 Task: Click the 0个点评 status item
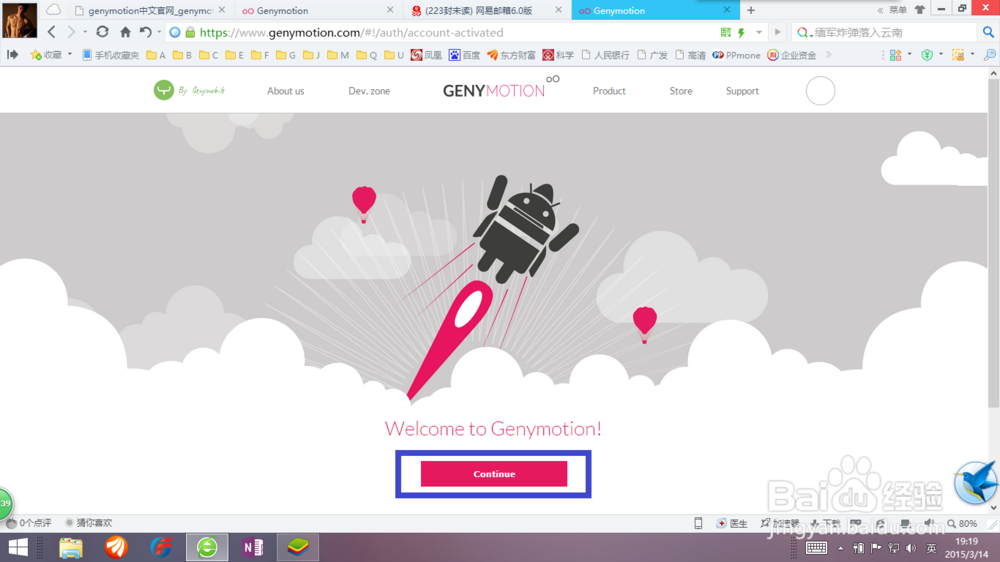tap(29, 523)
